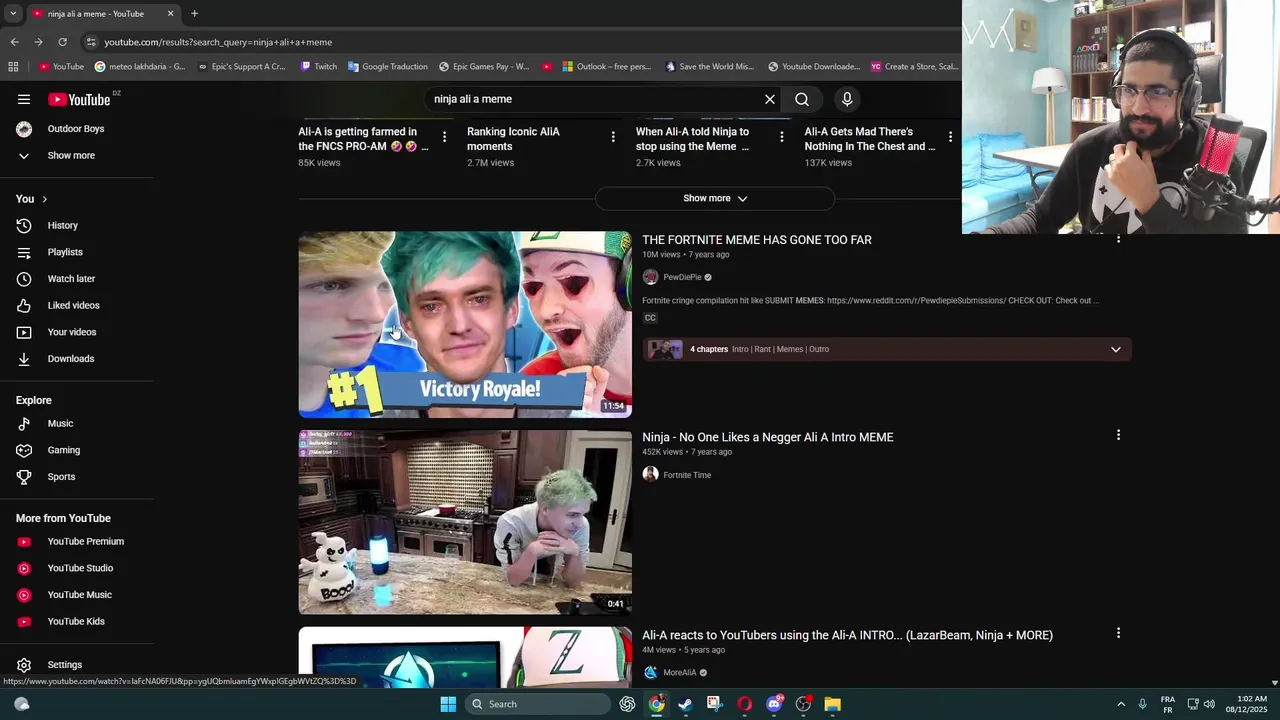Open YouTube bookmark in bookmarks bar
Viewport: 1280px width, 720px height.
[x=61, y=66]
